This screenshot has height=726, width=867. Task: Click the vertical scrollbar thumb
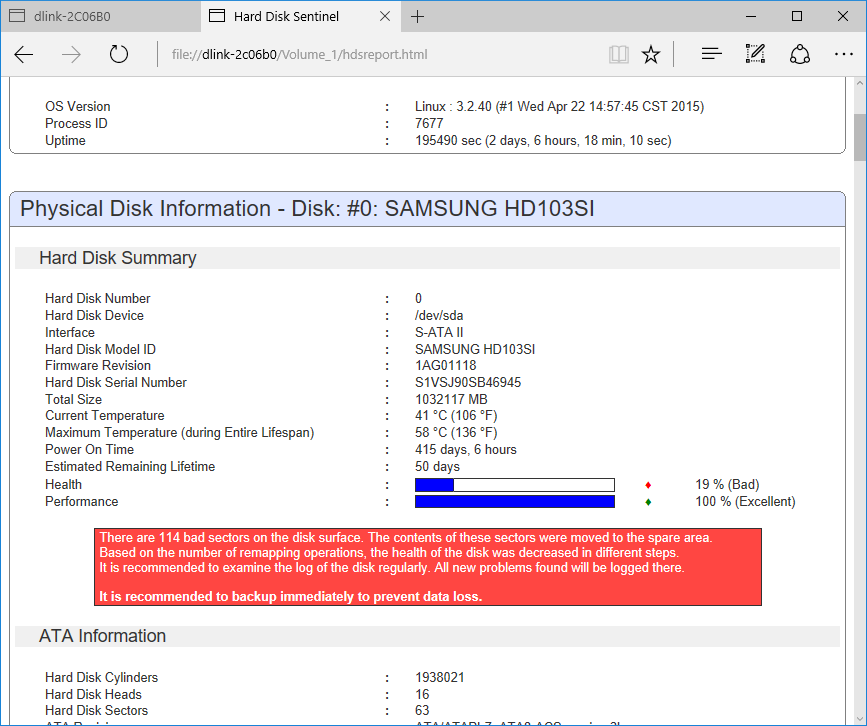pyautogui.click(x=860, y=137)
